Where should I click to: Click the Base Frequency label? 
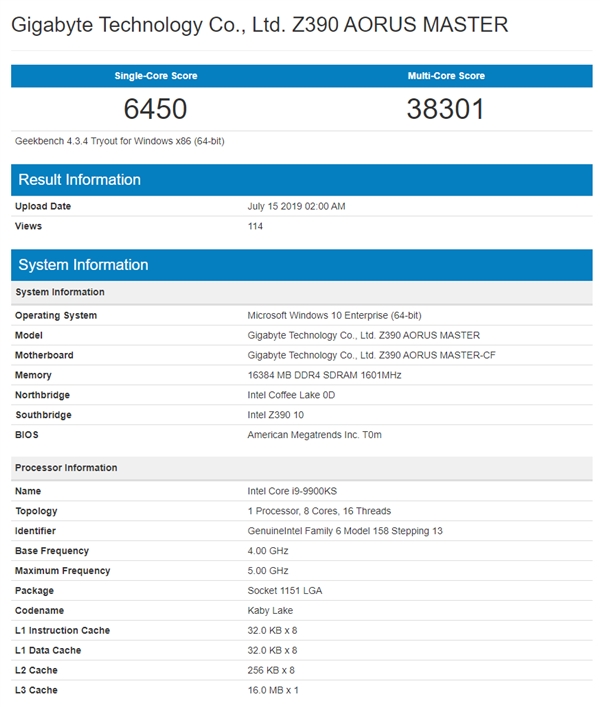click(x=52, y=551)
